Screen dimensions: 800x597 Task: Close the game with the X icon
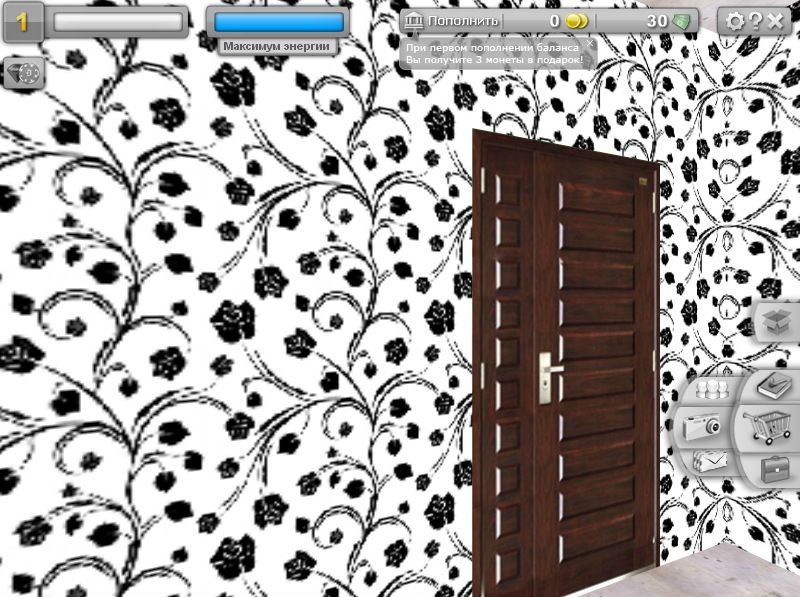(x=776, y=21)
